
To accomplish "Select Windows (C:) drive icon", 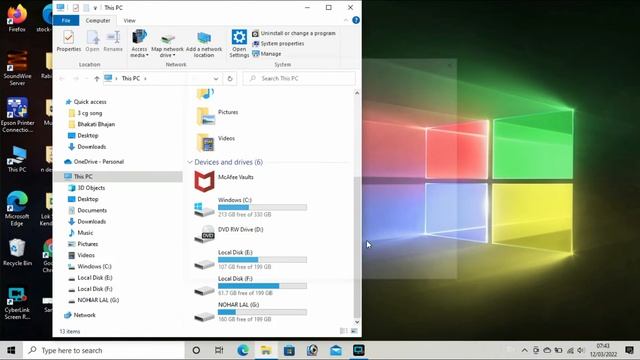I will point(204,209).
